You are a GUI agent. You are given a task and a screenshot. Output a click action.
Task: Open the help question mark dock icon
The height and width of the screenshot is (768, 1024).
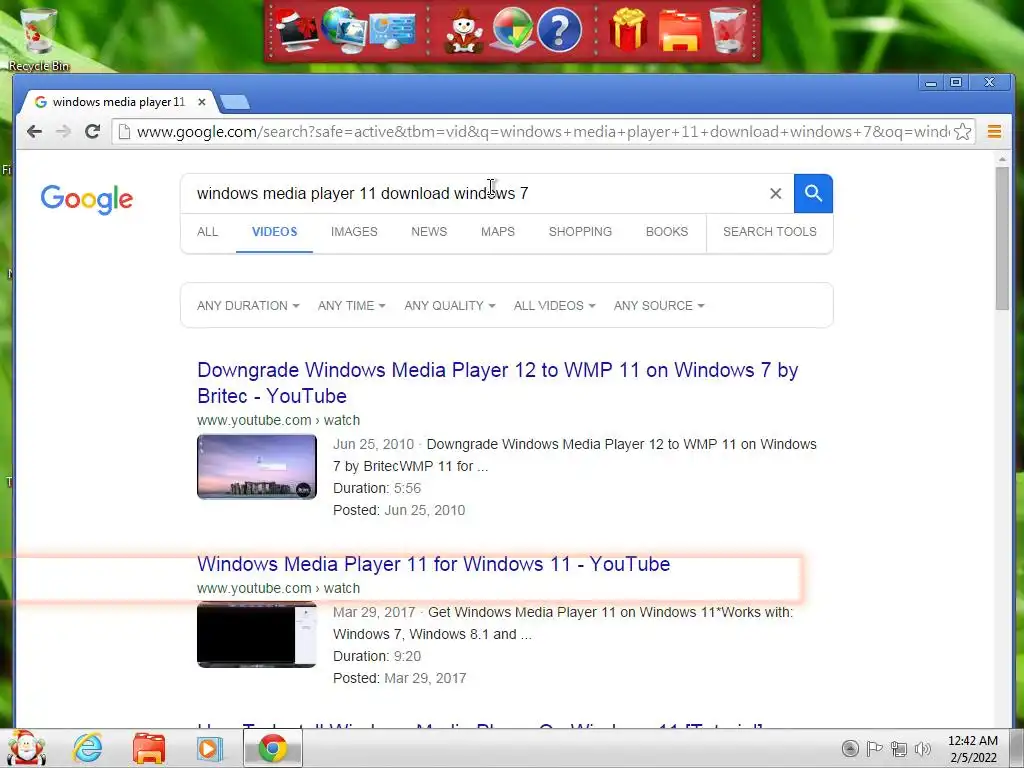560,29
